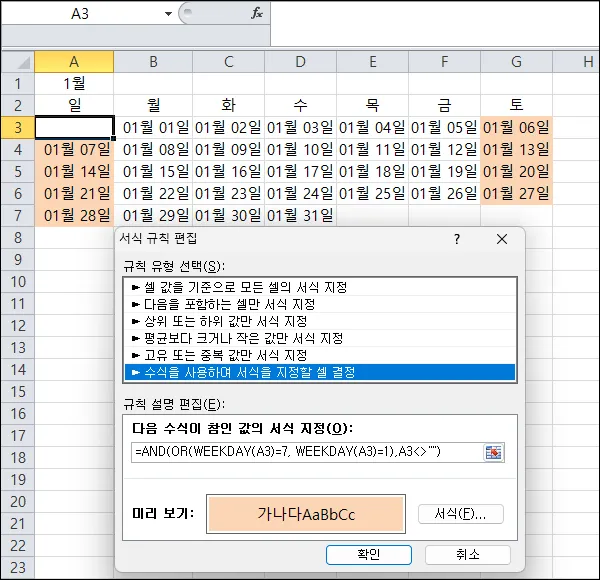Select row 7 header

(x=18, y=215)
